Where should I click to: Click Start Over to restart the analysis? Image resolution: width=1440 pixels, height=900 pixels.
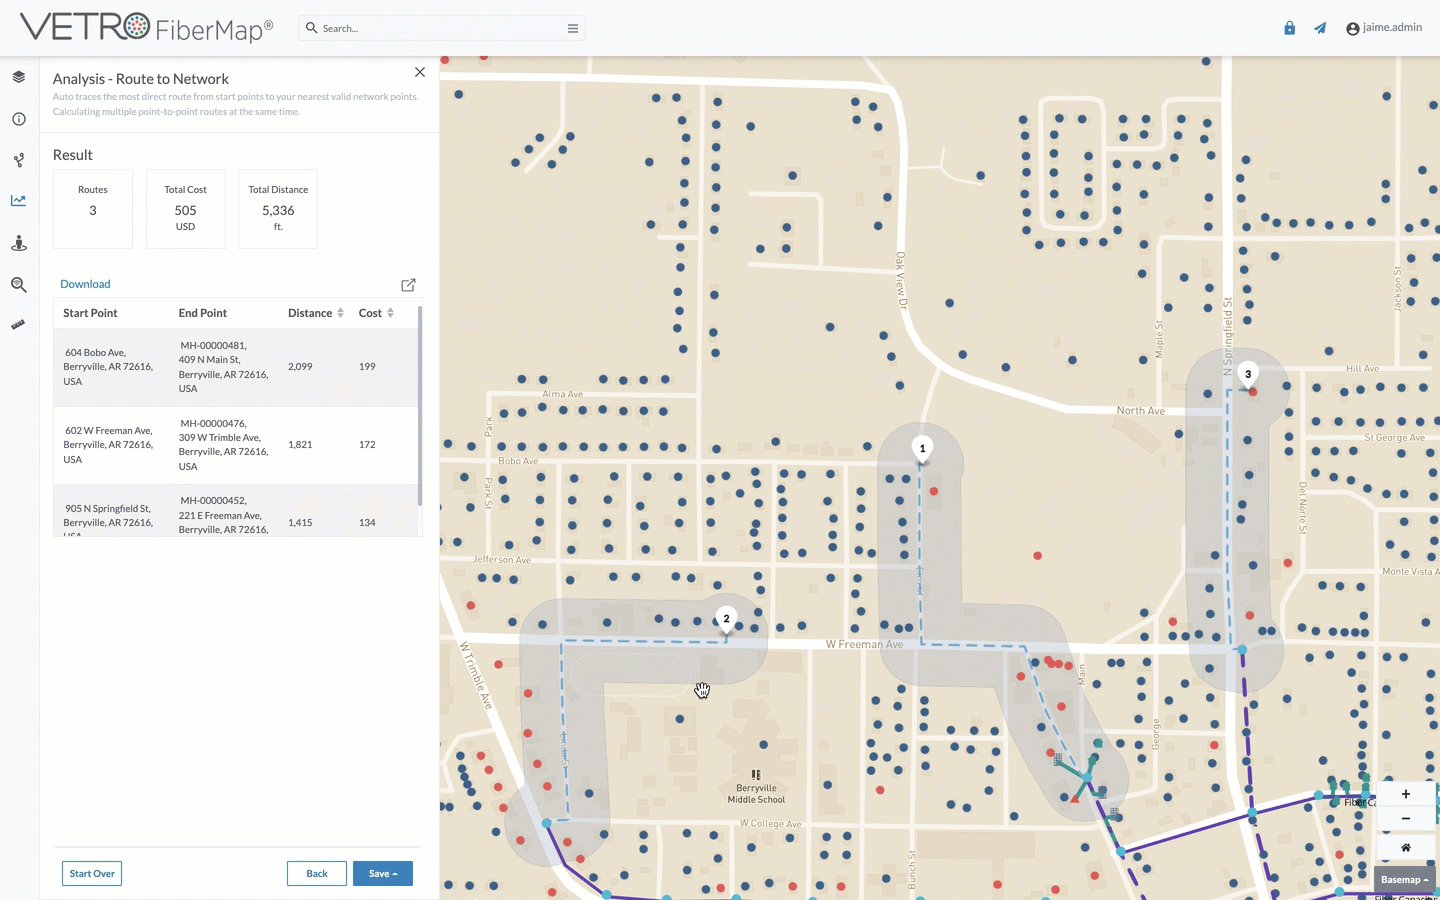pos(91,873)
